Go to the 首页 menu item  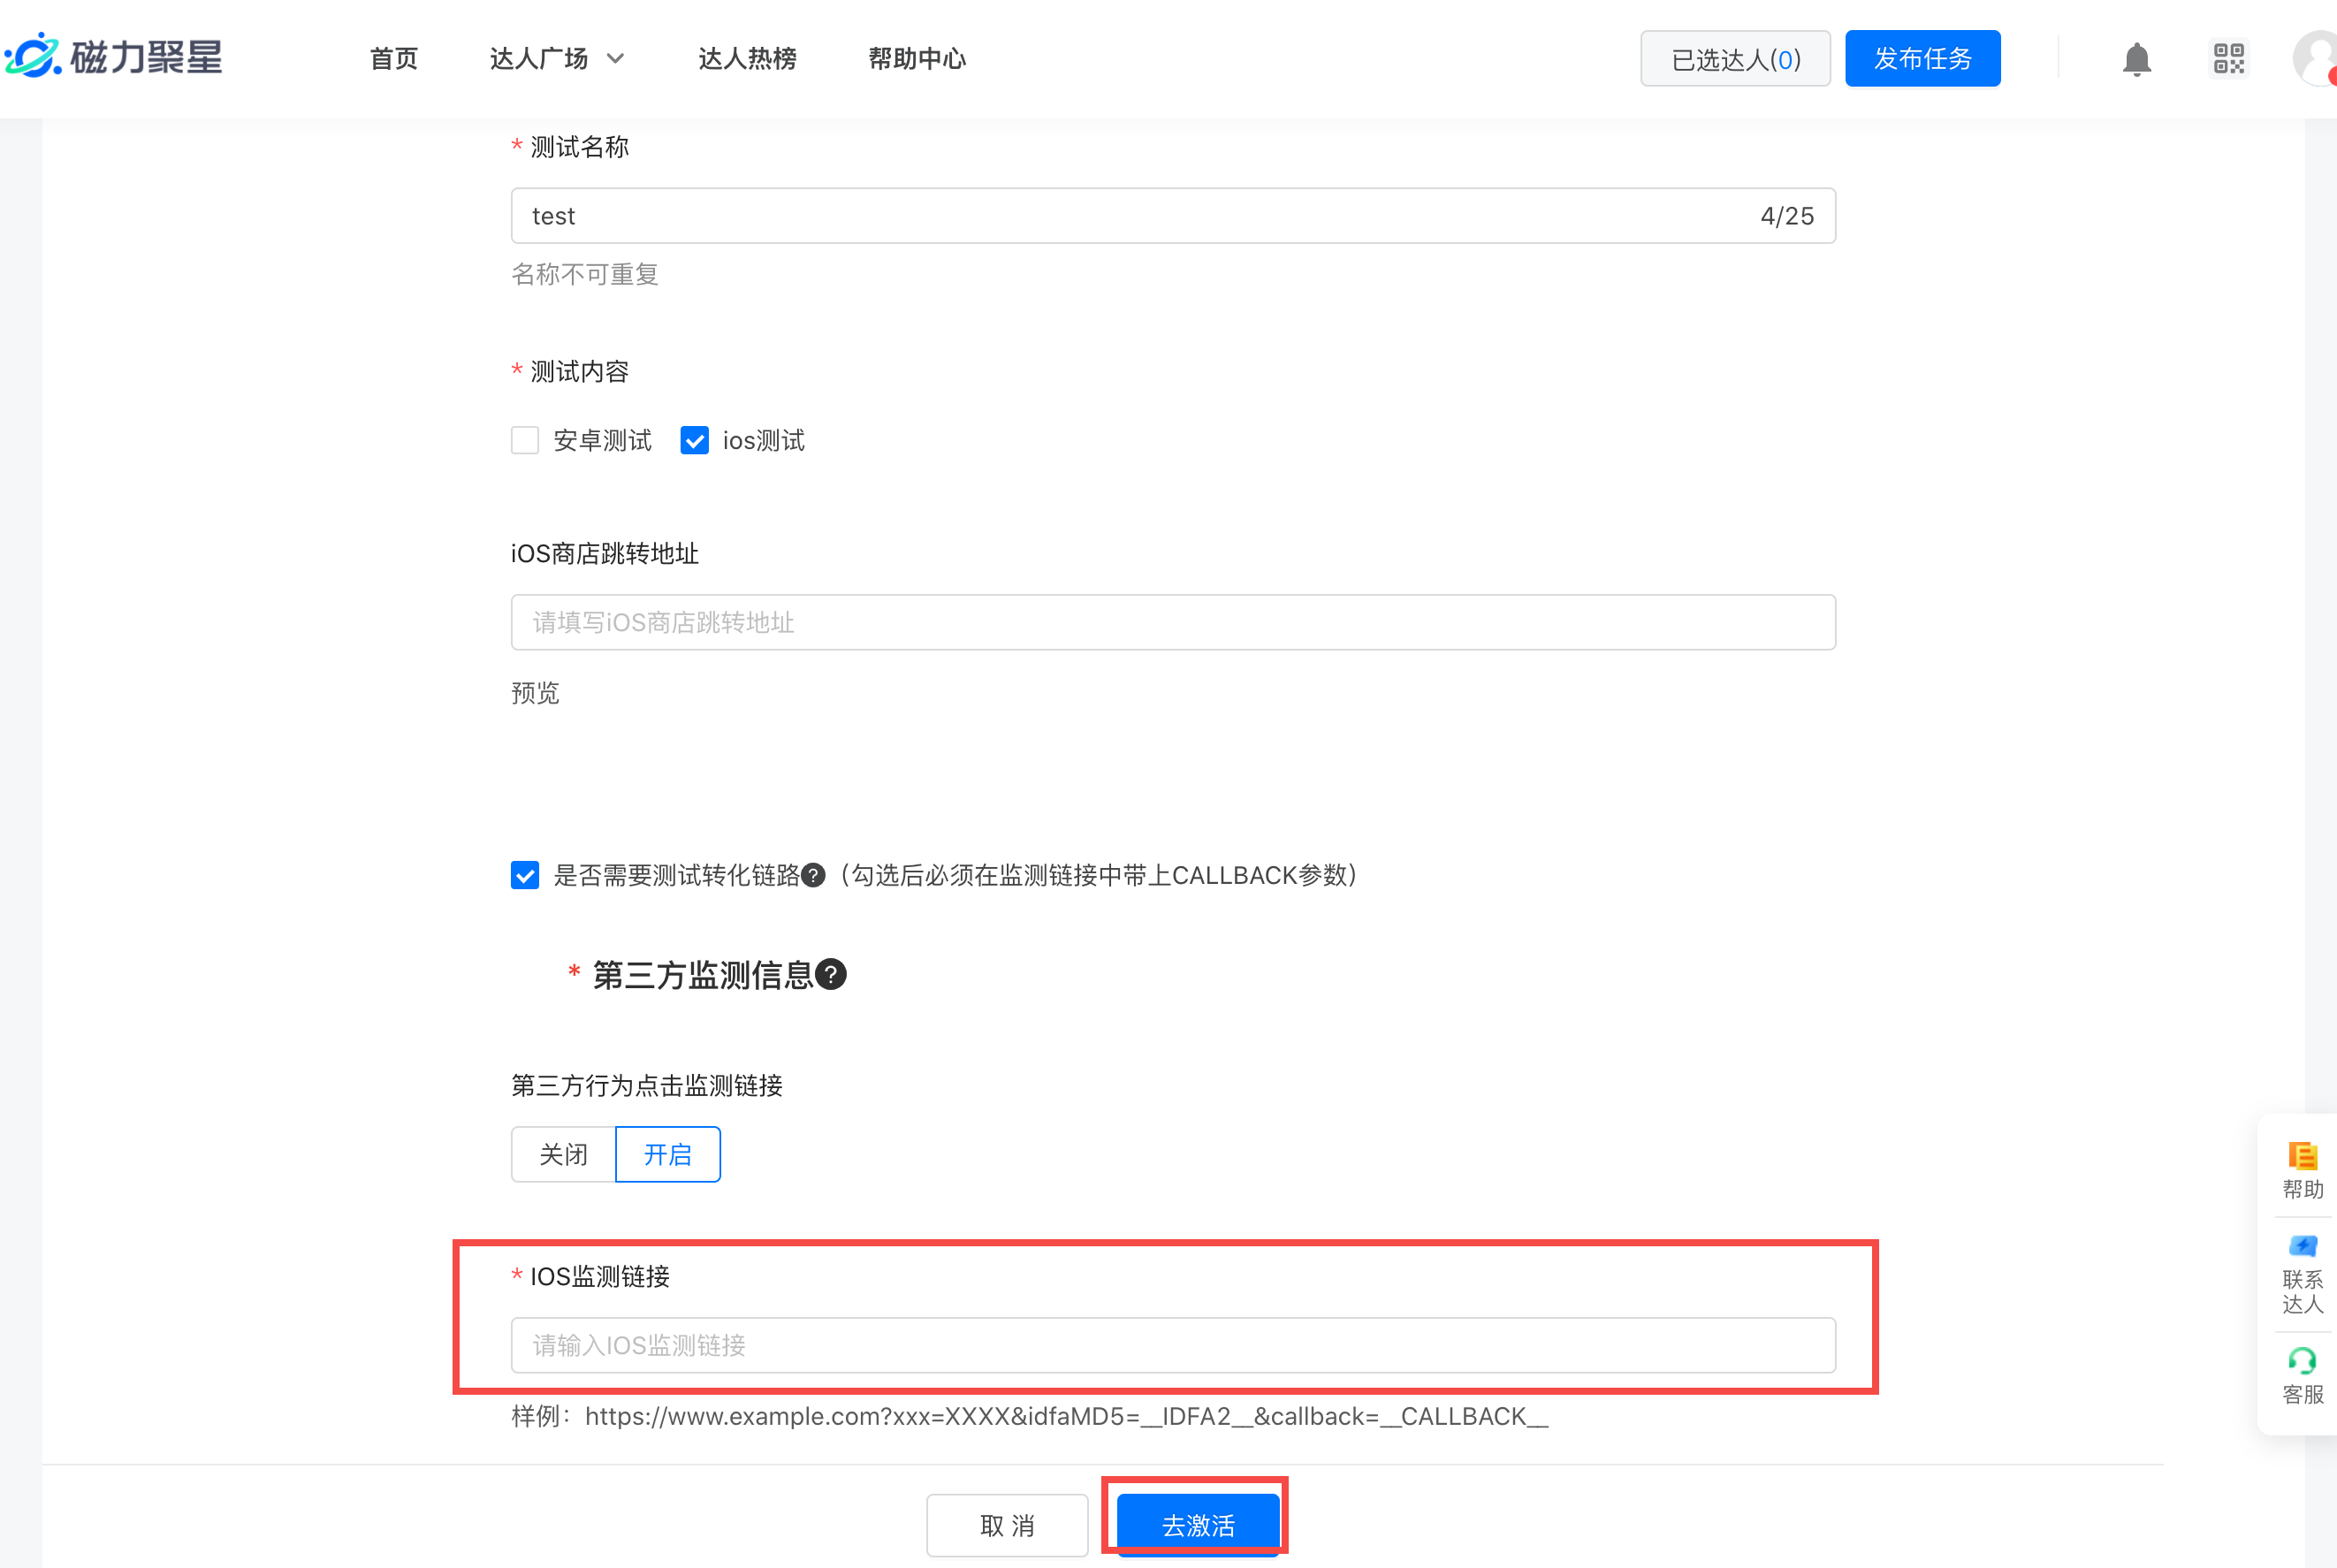click(394, 59)
